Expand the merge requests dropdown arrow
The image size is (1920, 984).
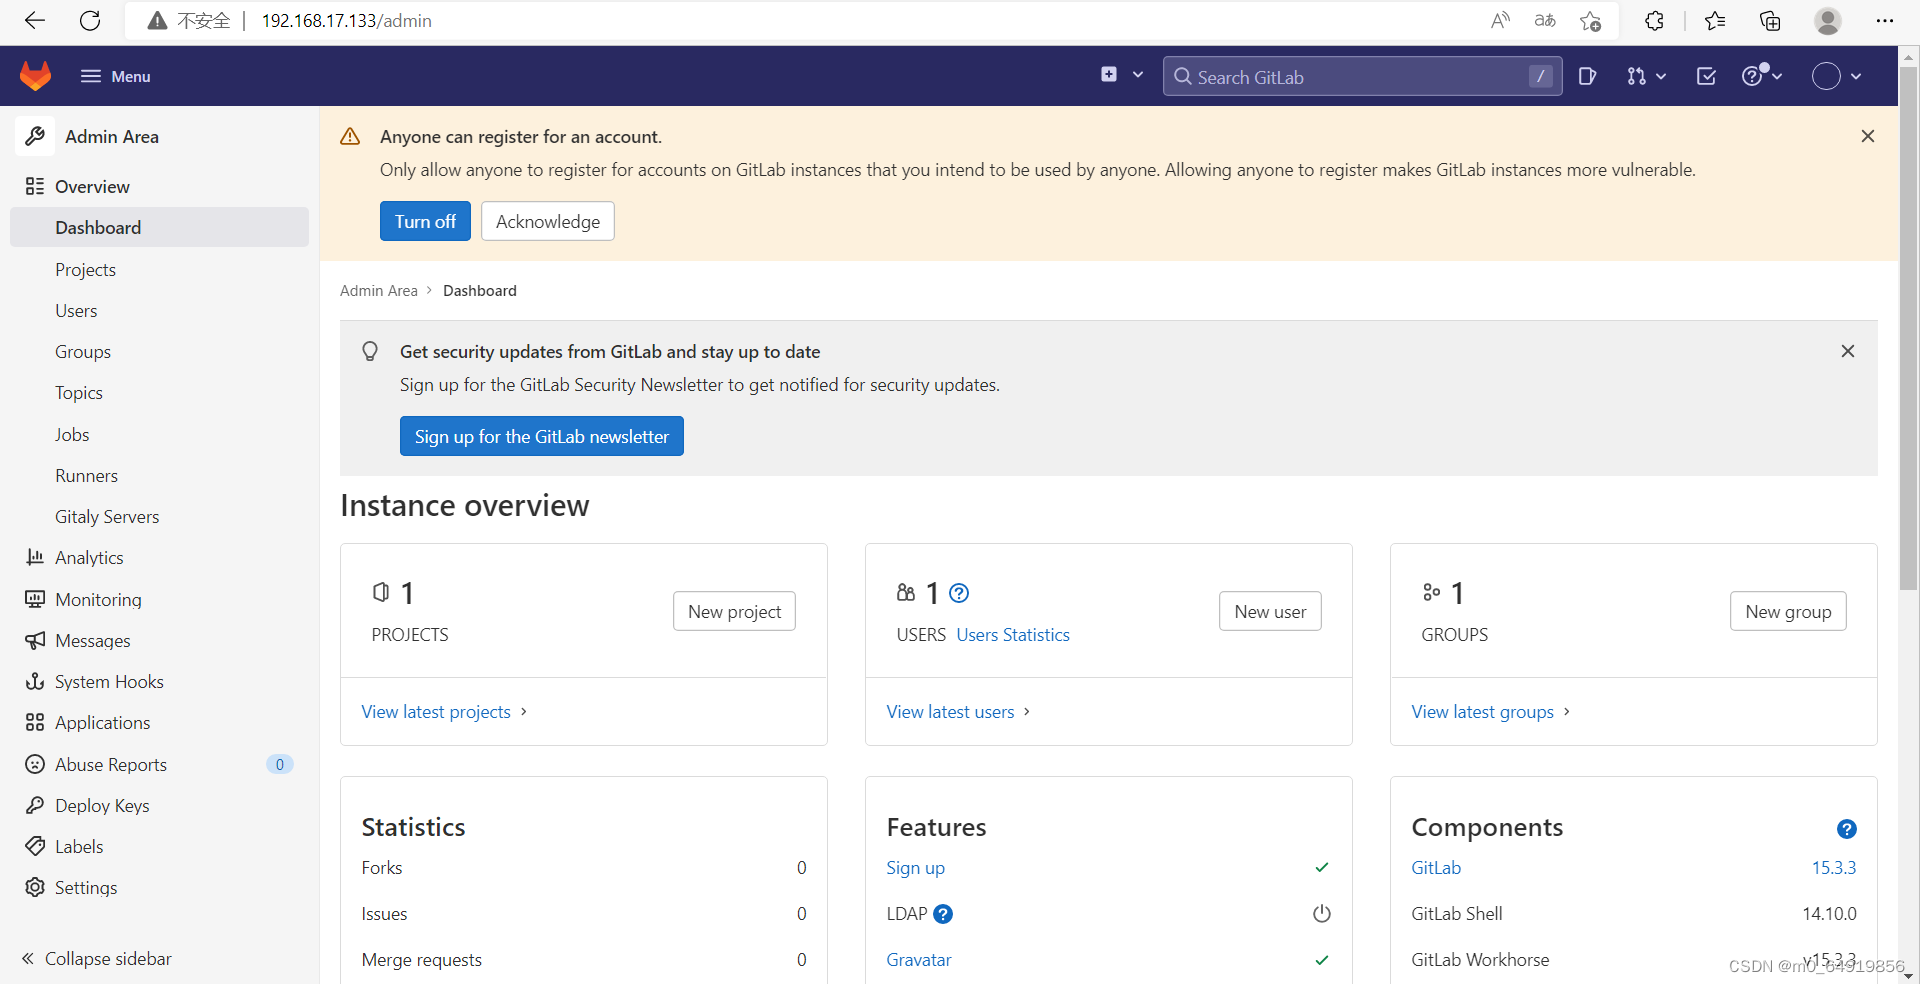click(1661, 76)
